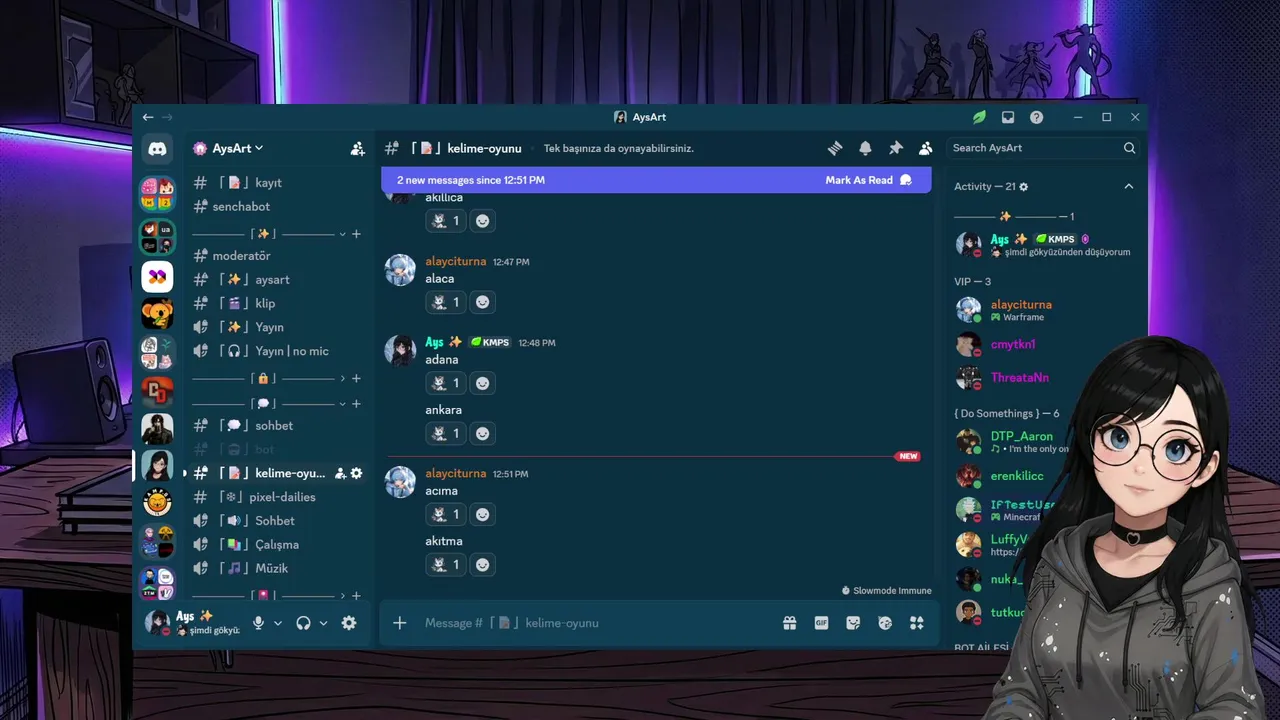This screenshot has width=1280, height=720.
Task: Open Activity settings gear in member list
Action: [1023, 187]
